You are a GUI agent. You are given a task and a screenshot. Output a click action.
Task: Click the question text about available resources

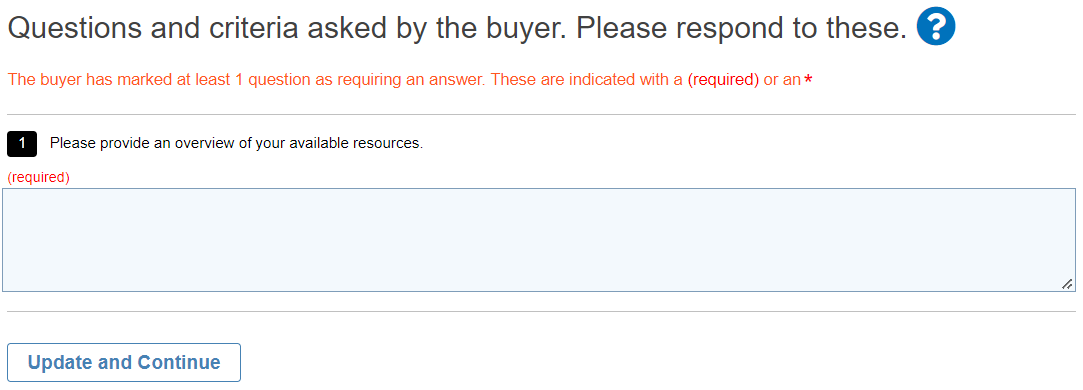tap(236, 144)
